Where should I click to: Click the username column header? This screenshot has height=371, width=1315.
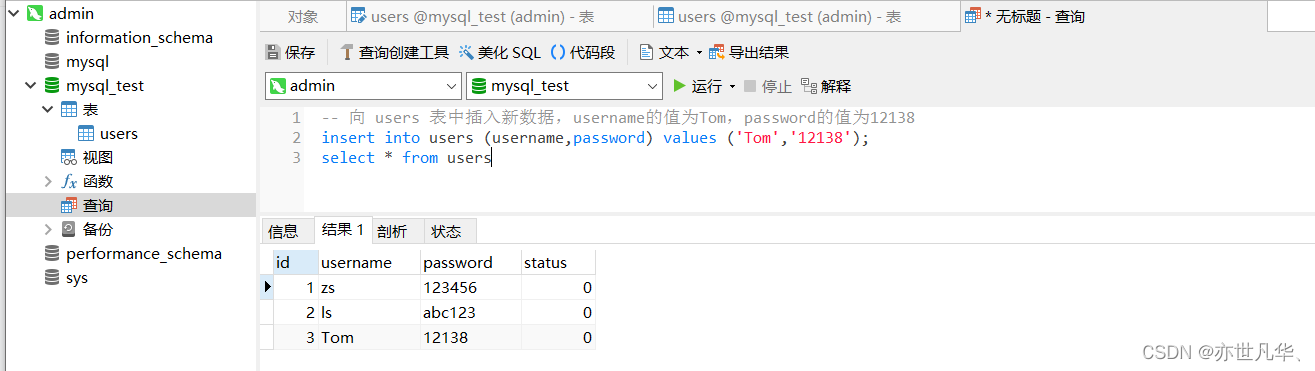[356, 262]
